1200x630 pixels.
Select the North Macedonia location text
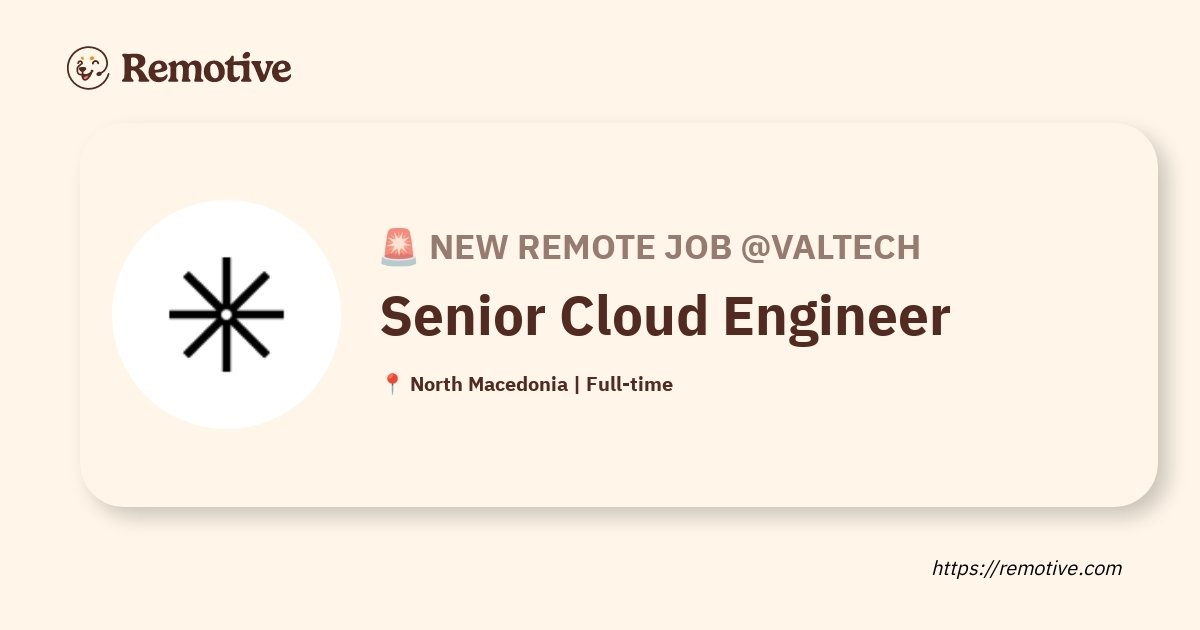click(x=489, y=384)
